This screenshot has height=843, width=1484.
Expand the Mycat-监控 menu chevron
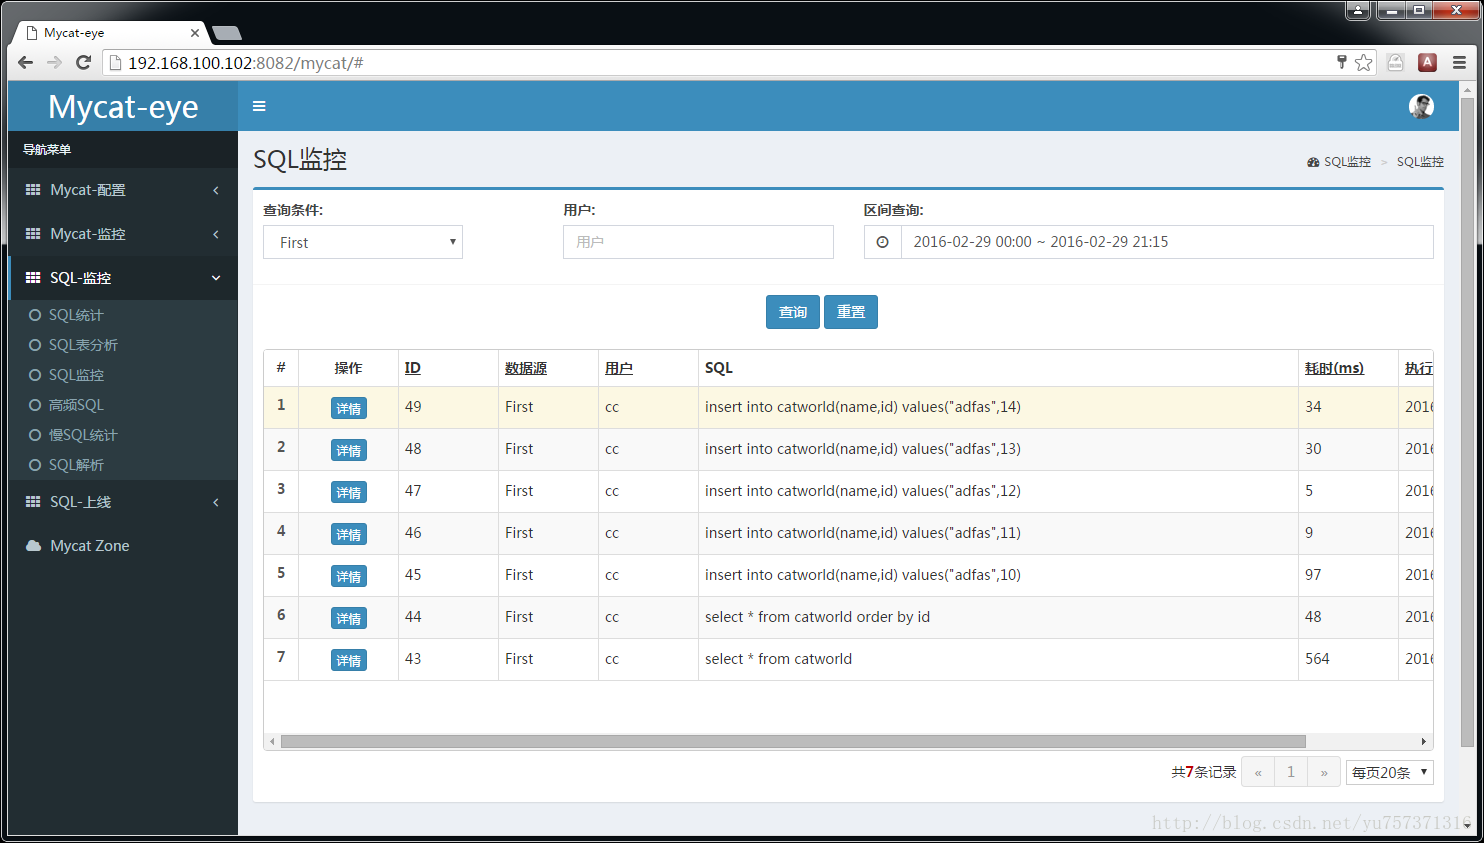[216, 234]
